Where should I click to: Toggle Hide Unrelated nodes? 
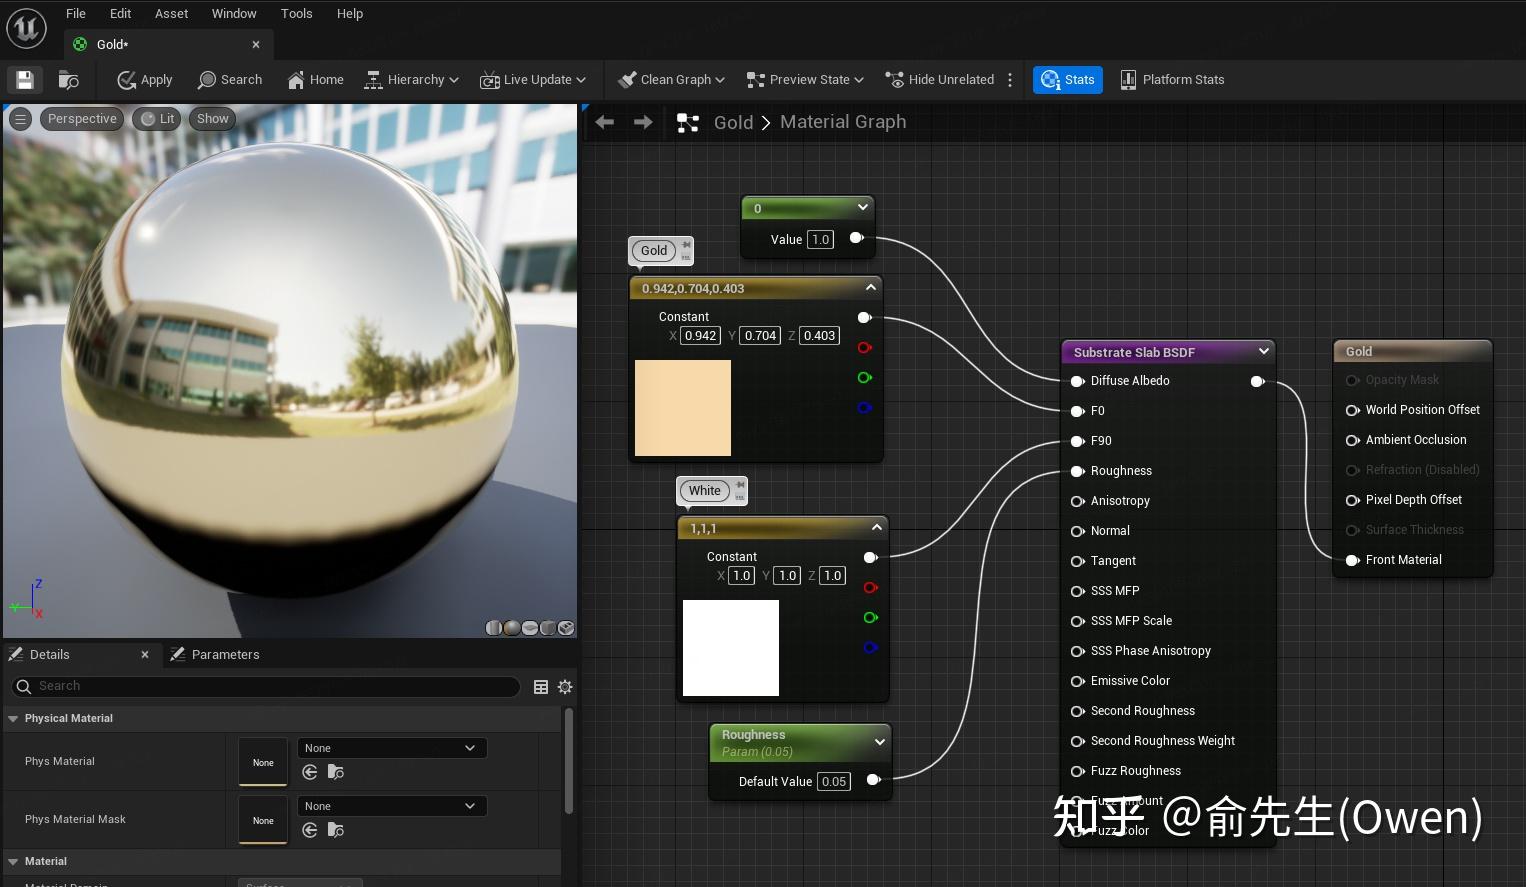pos(939,80)
